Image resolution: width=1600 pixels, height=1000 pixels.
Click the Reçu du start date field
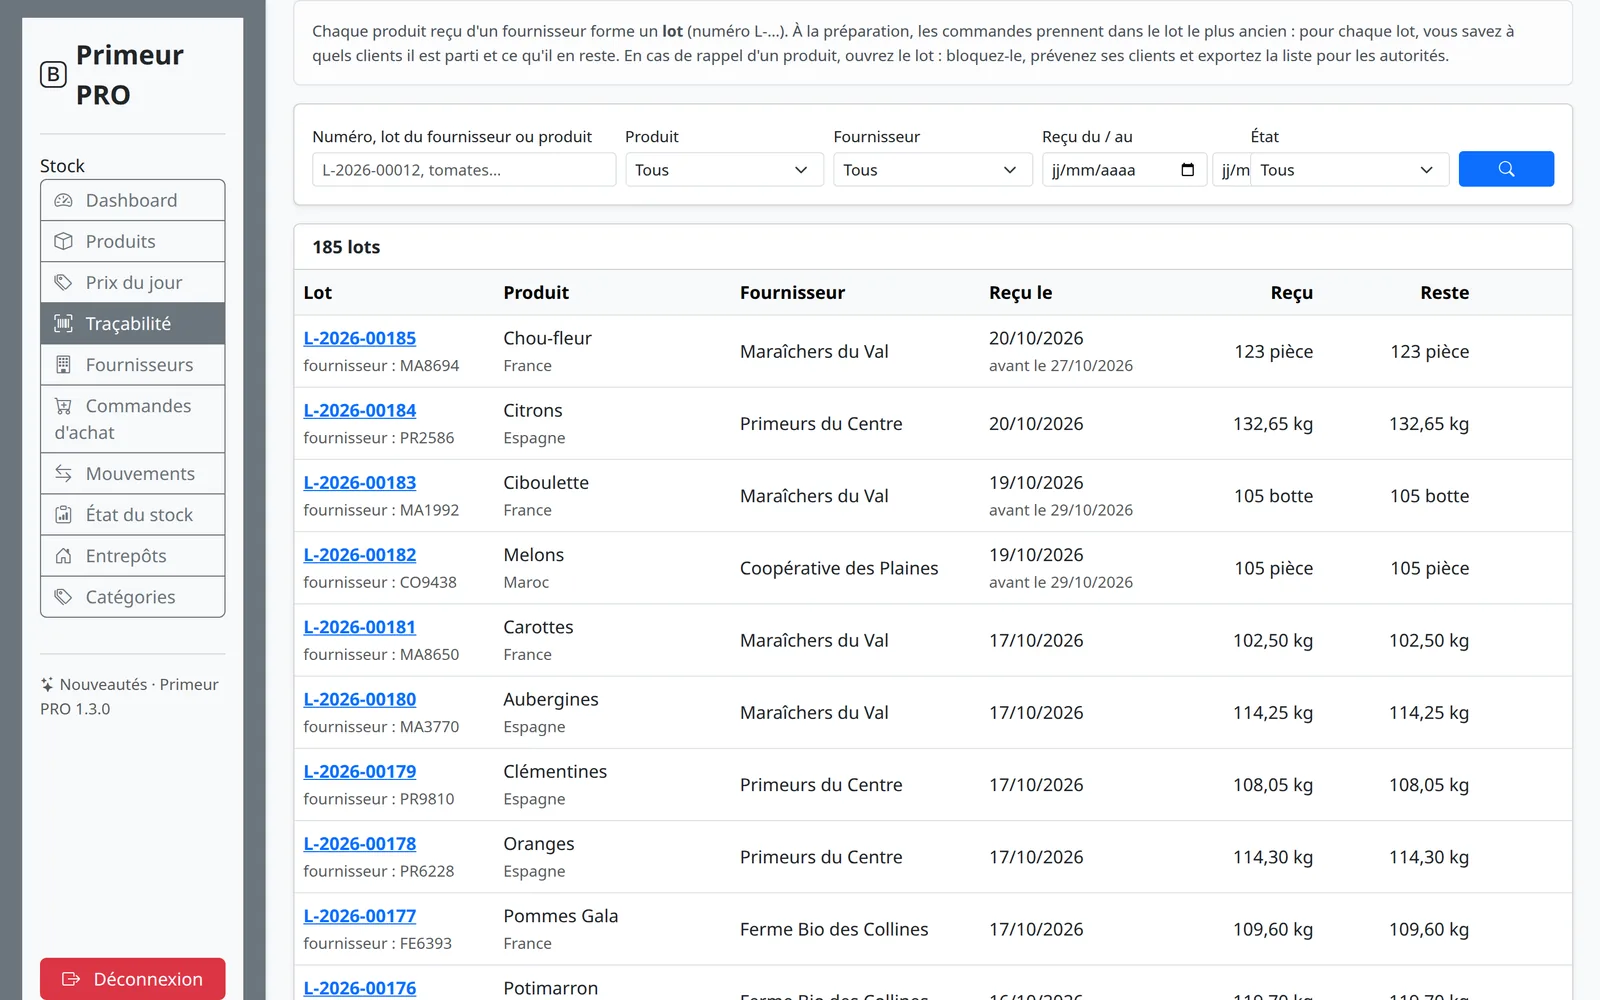click(1124, 170)
